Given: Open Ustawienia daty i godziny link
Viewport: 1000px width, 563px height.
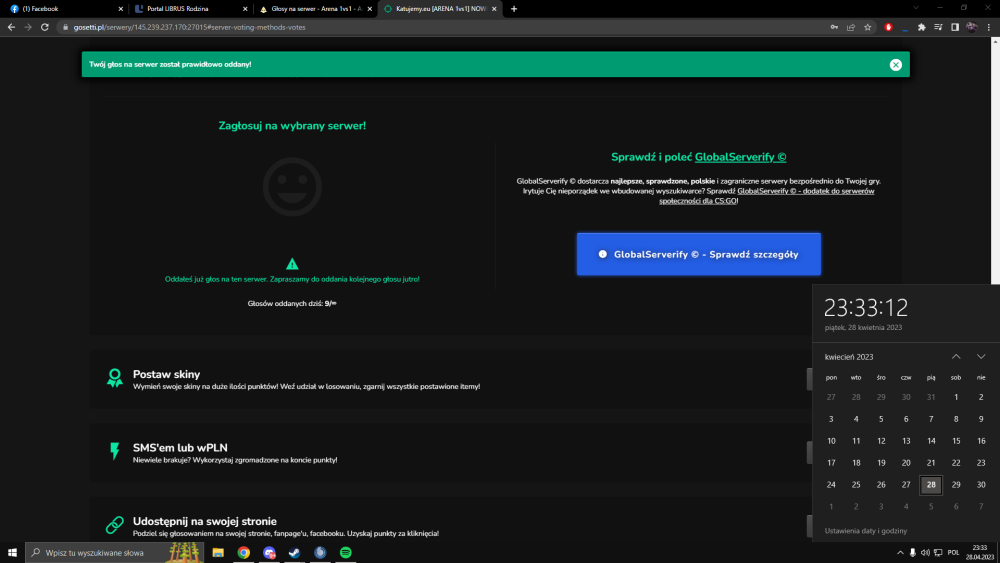Looking at the screenshot, I should pos(865,530).
